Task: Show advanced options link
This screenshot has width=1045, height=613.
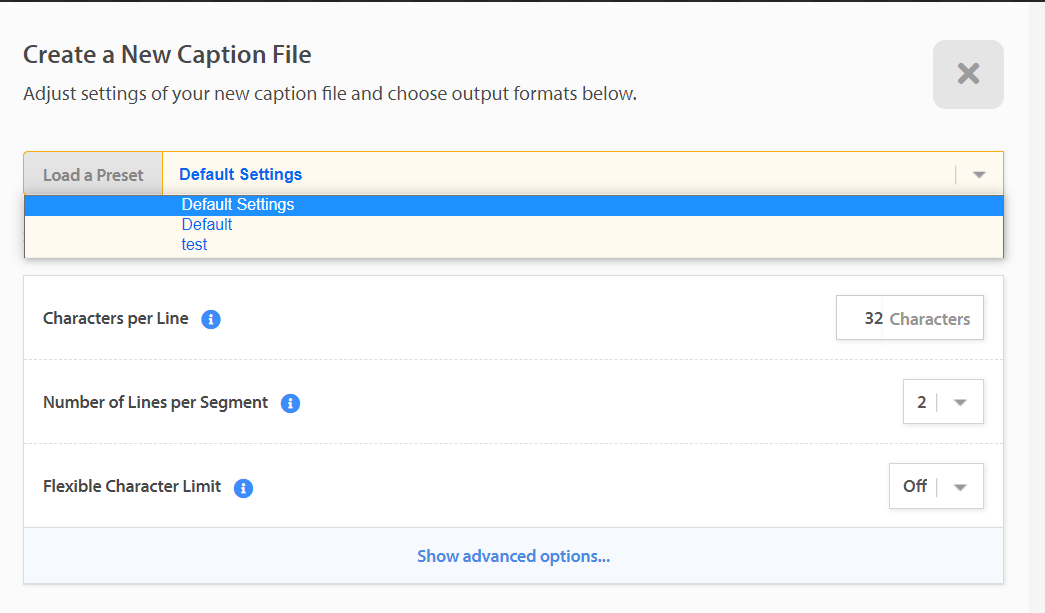Action: (513, 556)
